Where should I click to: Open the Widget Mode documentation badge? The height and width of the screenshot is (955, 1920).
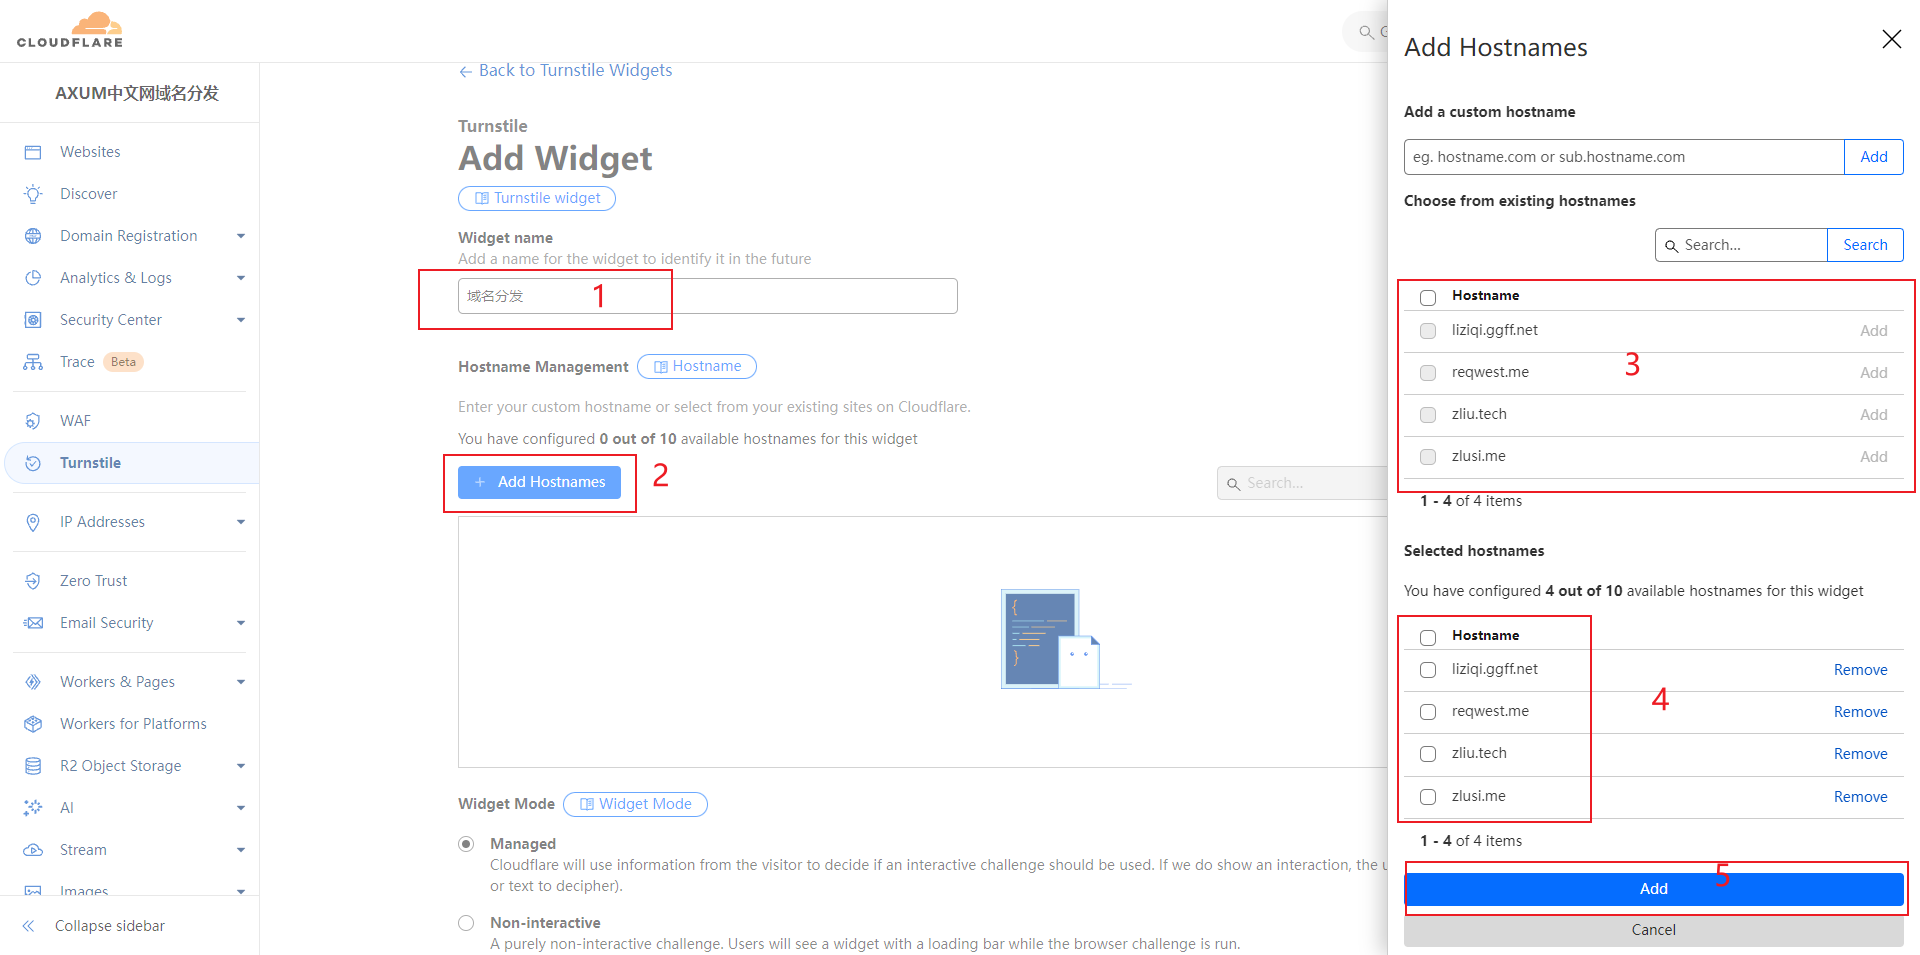click(635, 804)
